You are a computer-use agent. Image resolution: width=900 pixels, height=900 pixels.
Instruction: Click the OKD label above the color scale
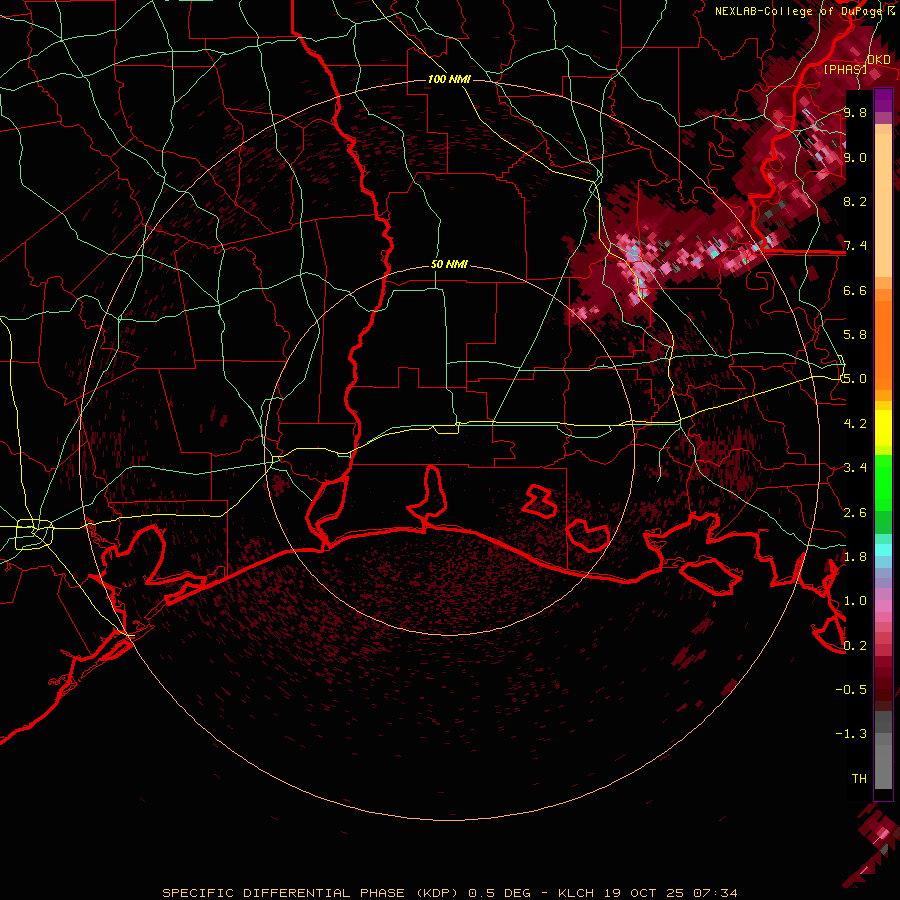(879, 60)
